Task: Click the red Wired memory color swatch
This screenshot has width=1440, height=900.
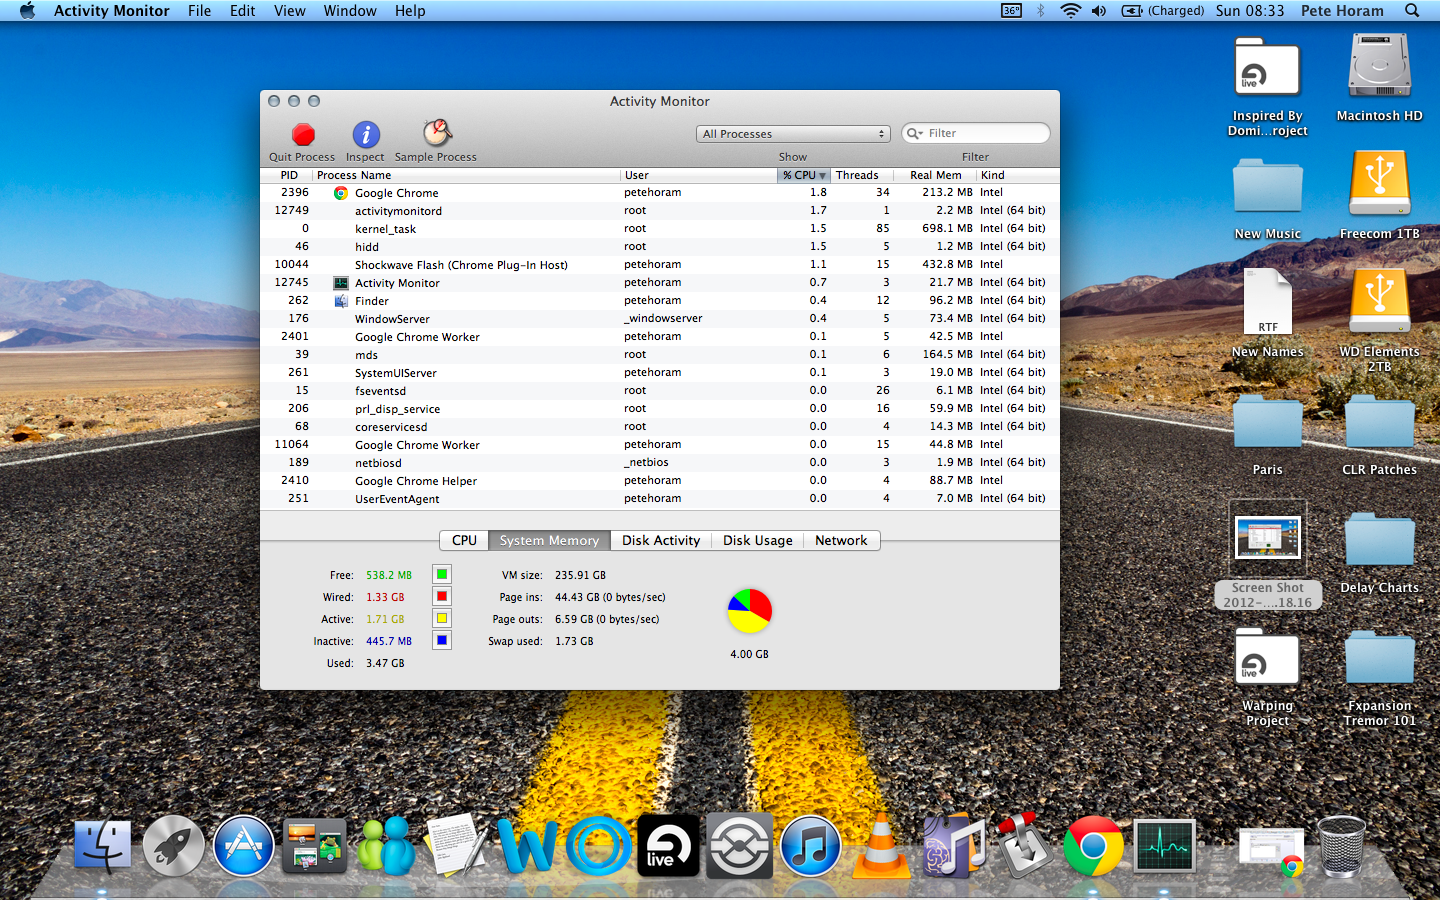Action: pos(441,596)
